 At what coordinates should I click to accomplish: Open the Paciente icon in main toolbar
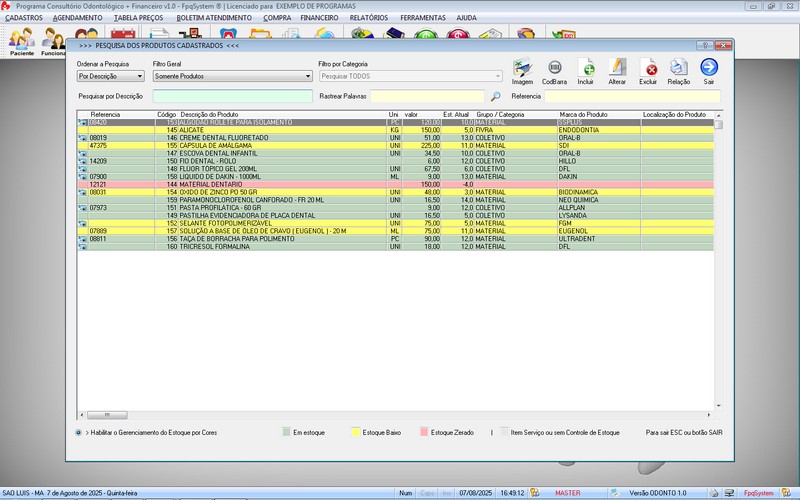click(22, 42)
